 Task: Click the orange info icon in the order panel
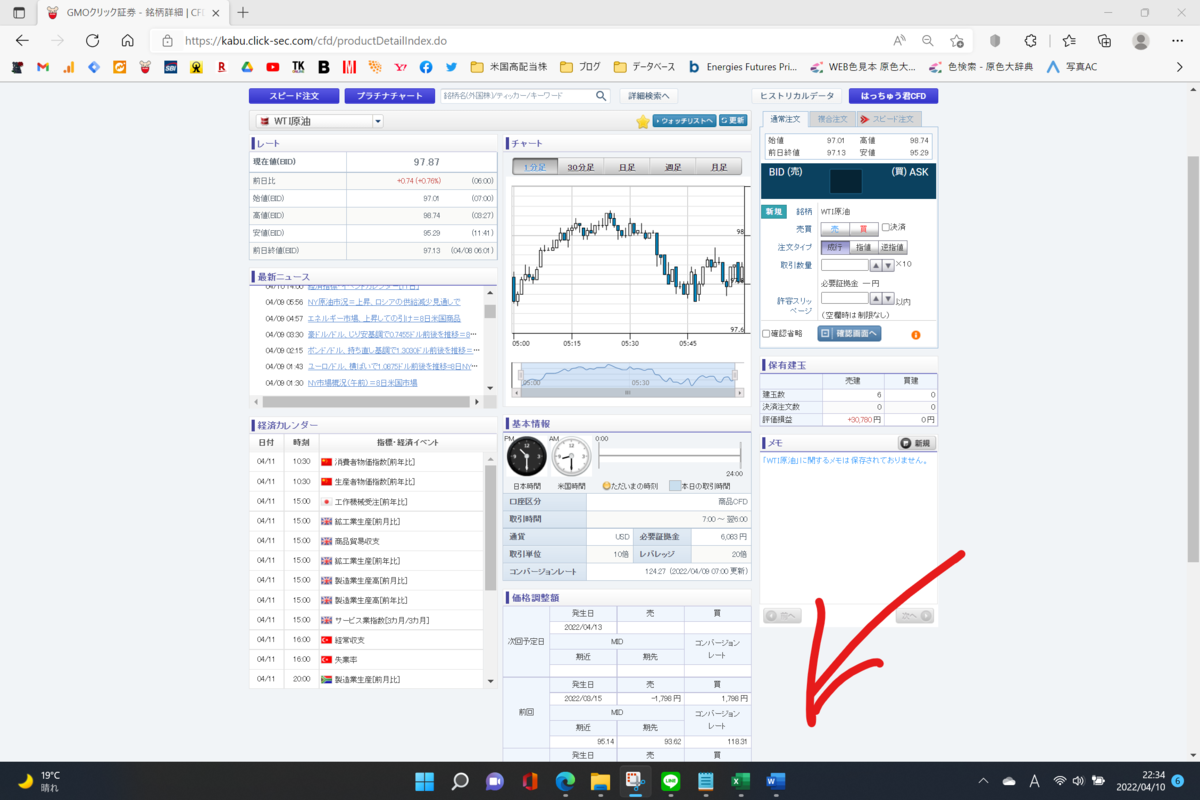tap(915, 334)
